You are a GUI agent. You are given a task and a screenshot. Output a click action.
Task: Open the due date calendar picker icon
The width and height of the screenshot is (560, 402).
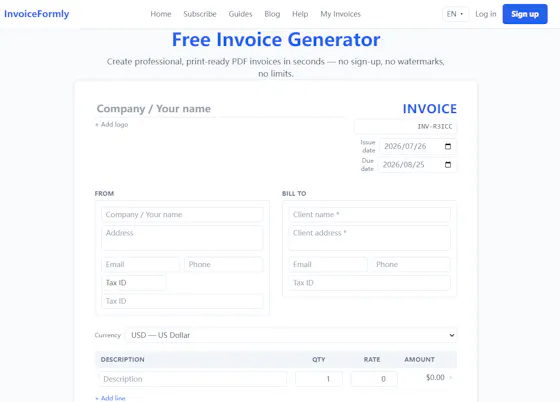[x=448, y=165]
